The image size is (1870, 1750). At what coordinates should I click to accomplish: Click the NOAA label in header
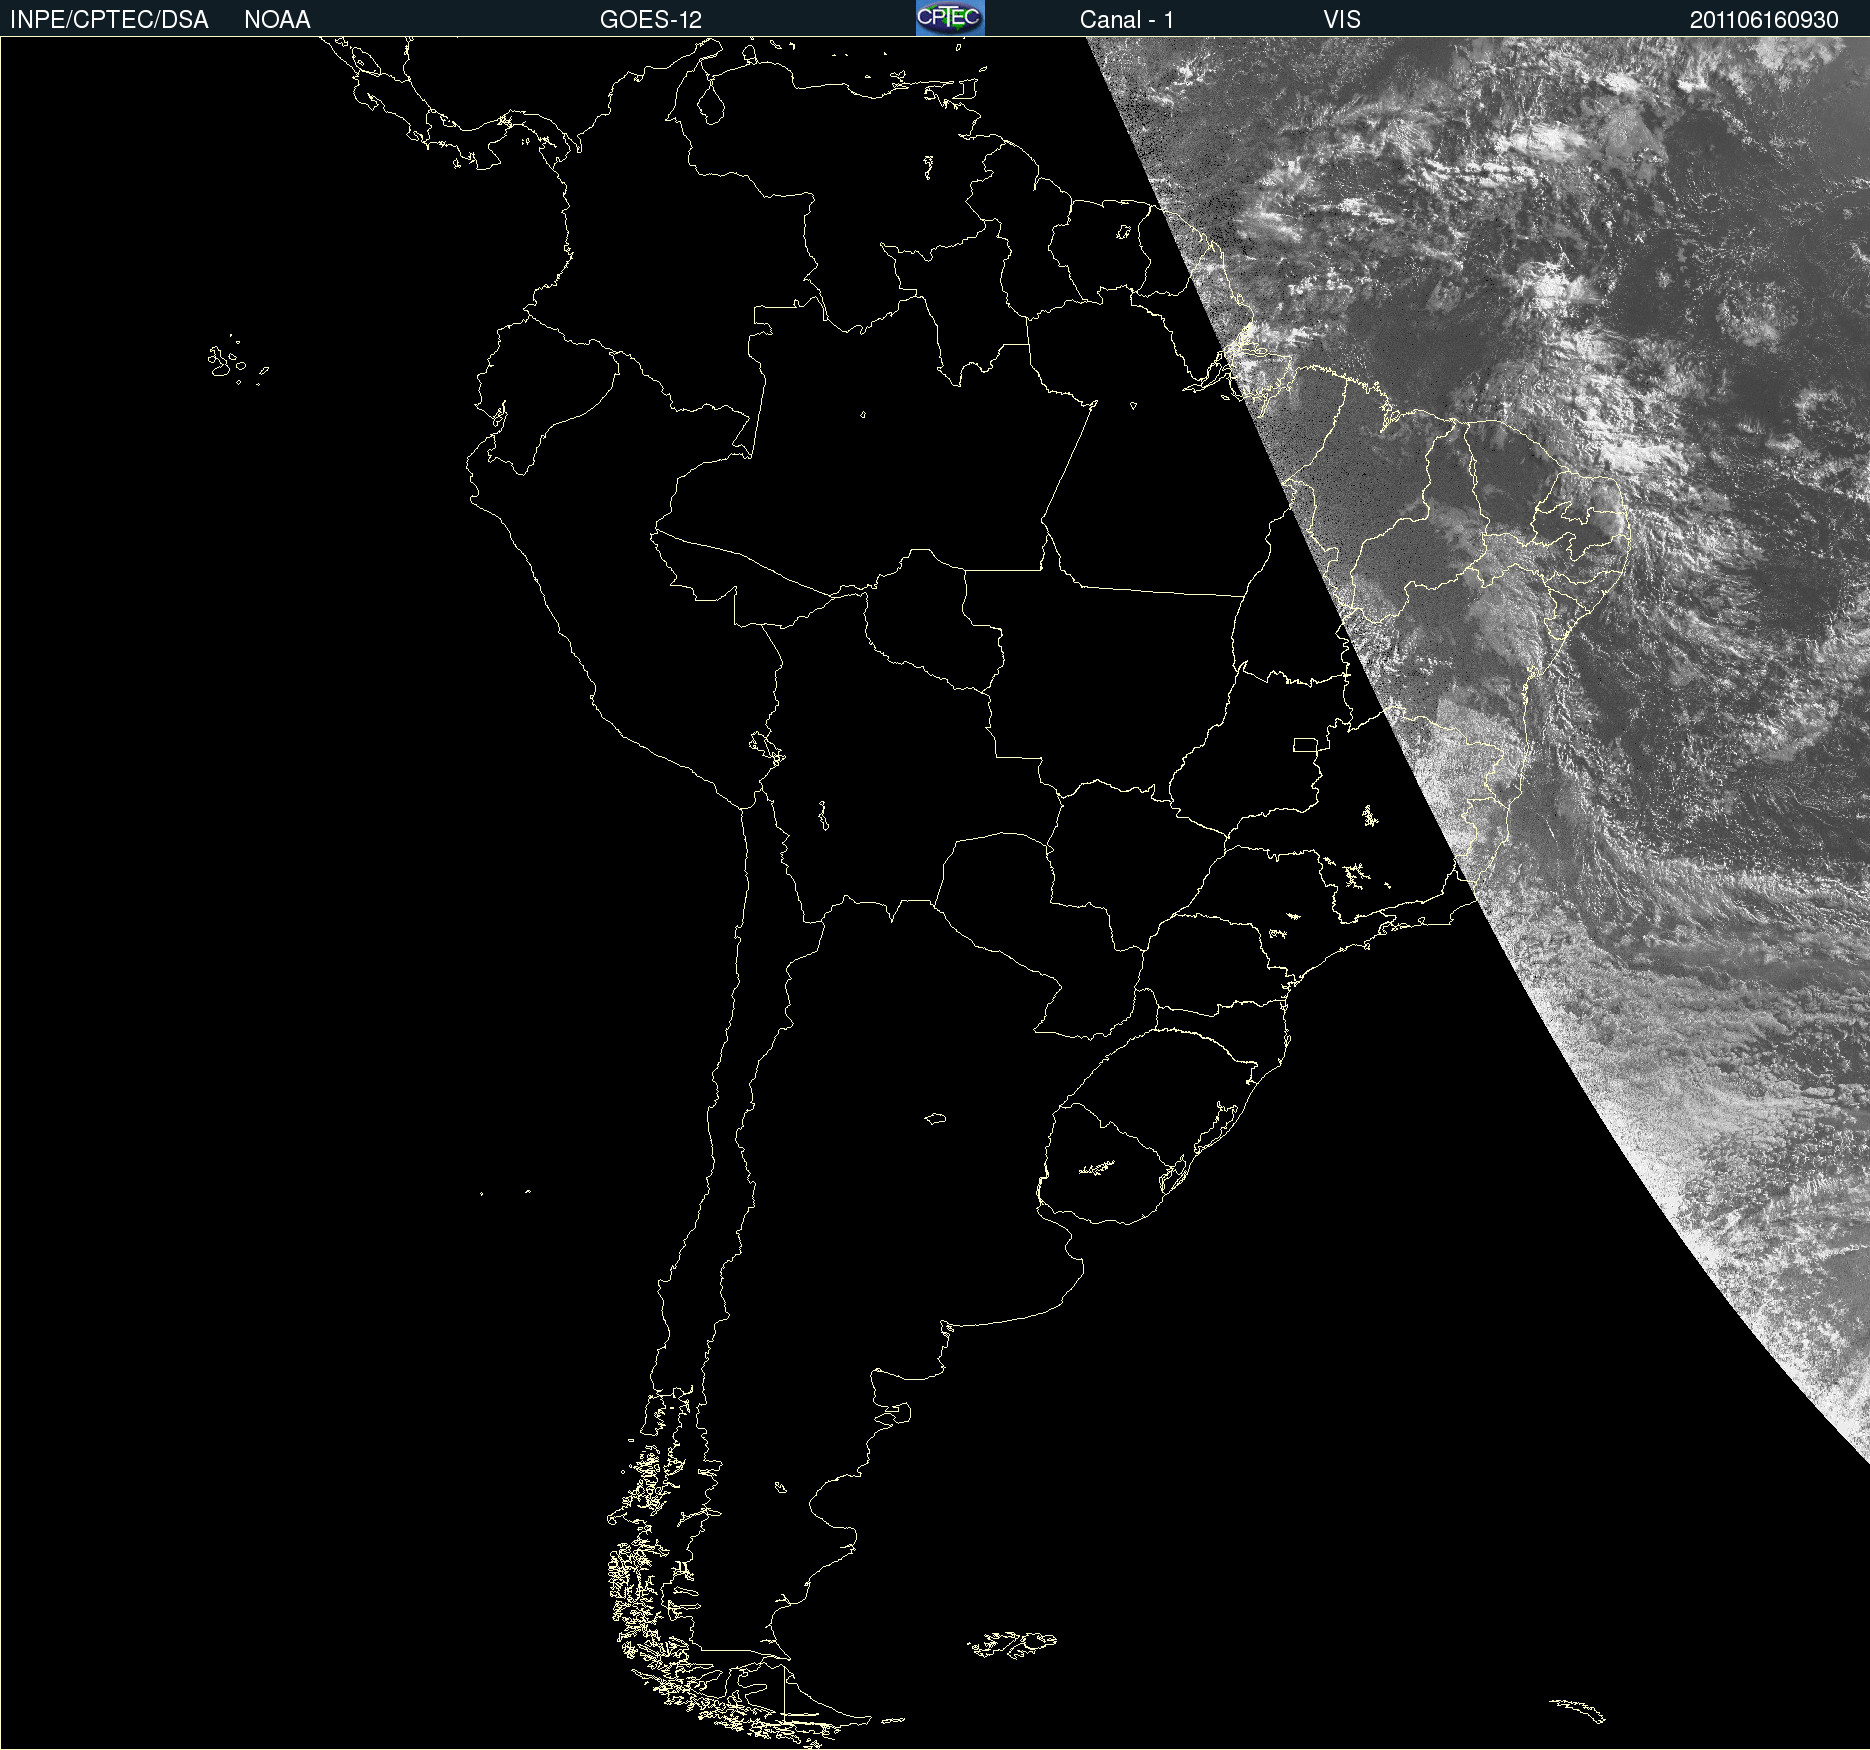pos(277,20)
